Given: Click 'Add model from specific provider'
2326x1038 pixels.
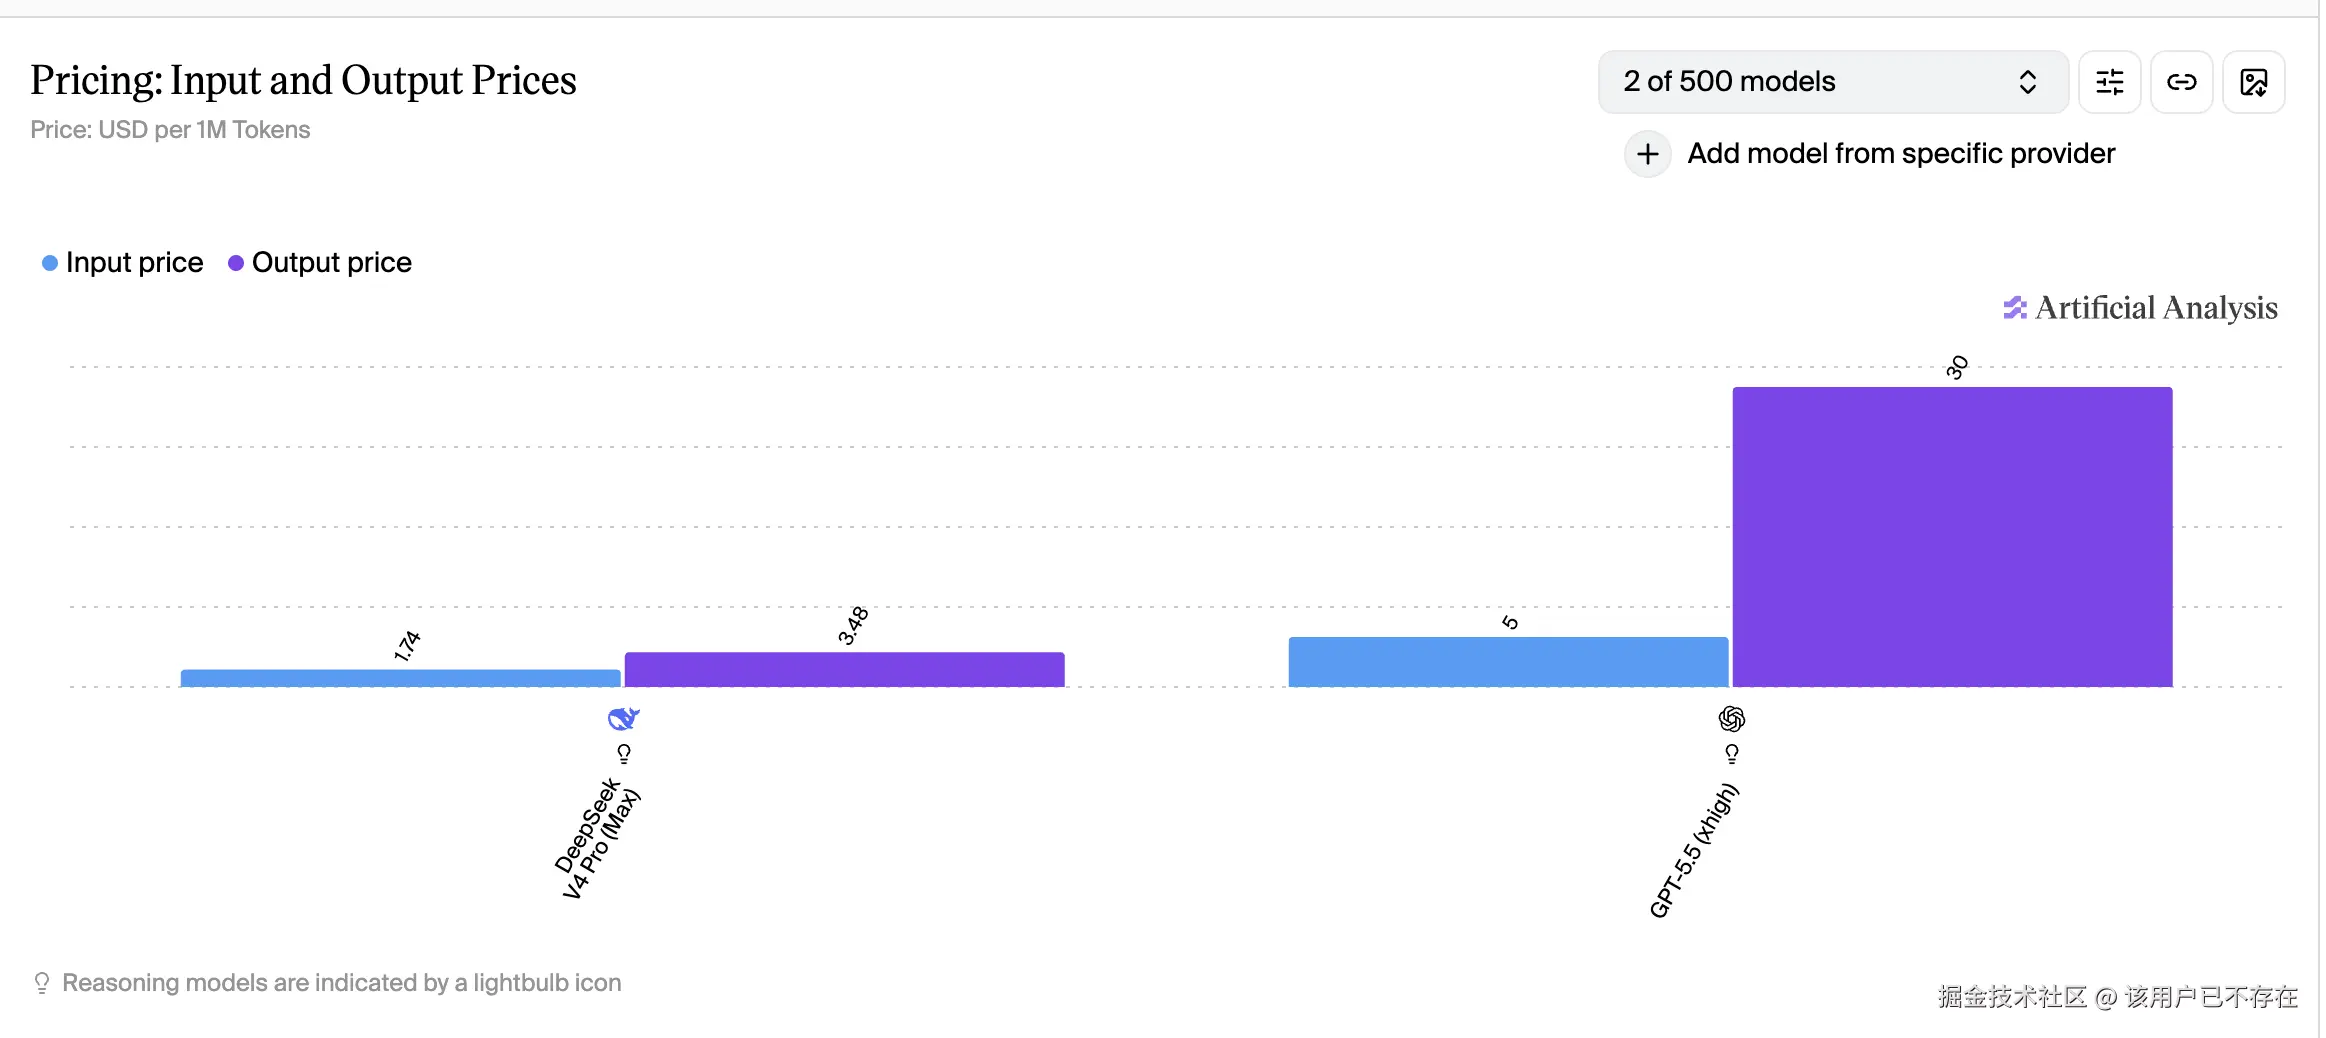Looking at the screenshot, I should (x=1900, y=154).
